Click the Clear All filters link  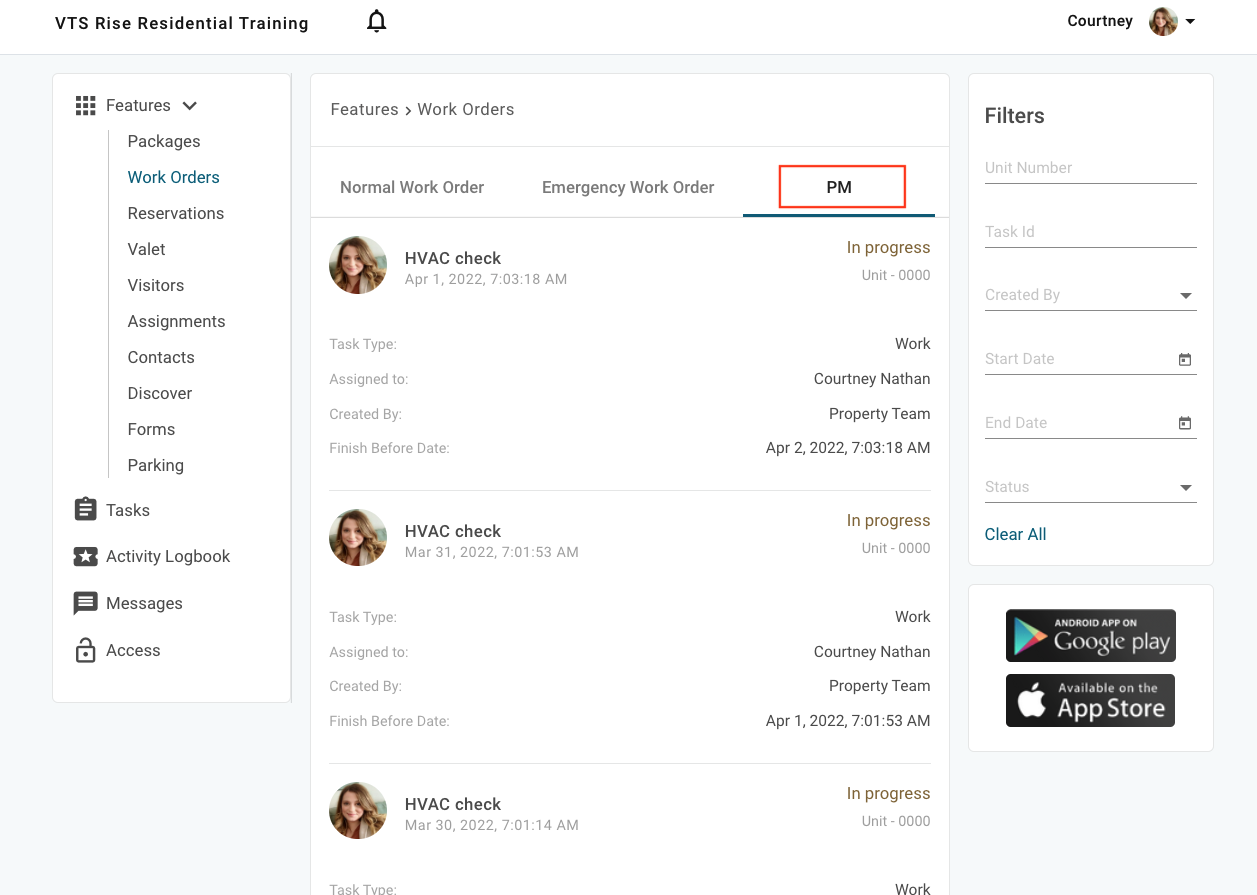pyautogui.click(x=1015, y=534)
